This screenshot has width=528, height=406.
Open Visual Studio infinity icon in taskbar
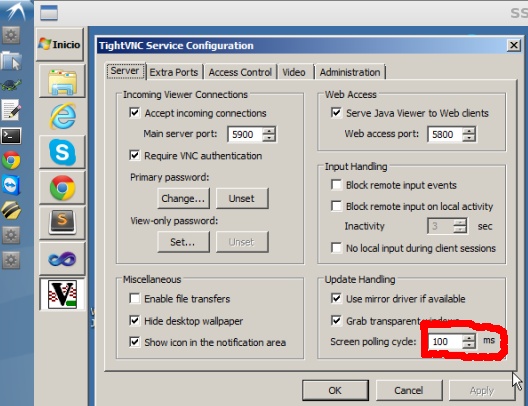(62, 259)
